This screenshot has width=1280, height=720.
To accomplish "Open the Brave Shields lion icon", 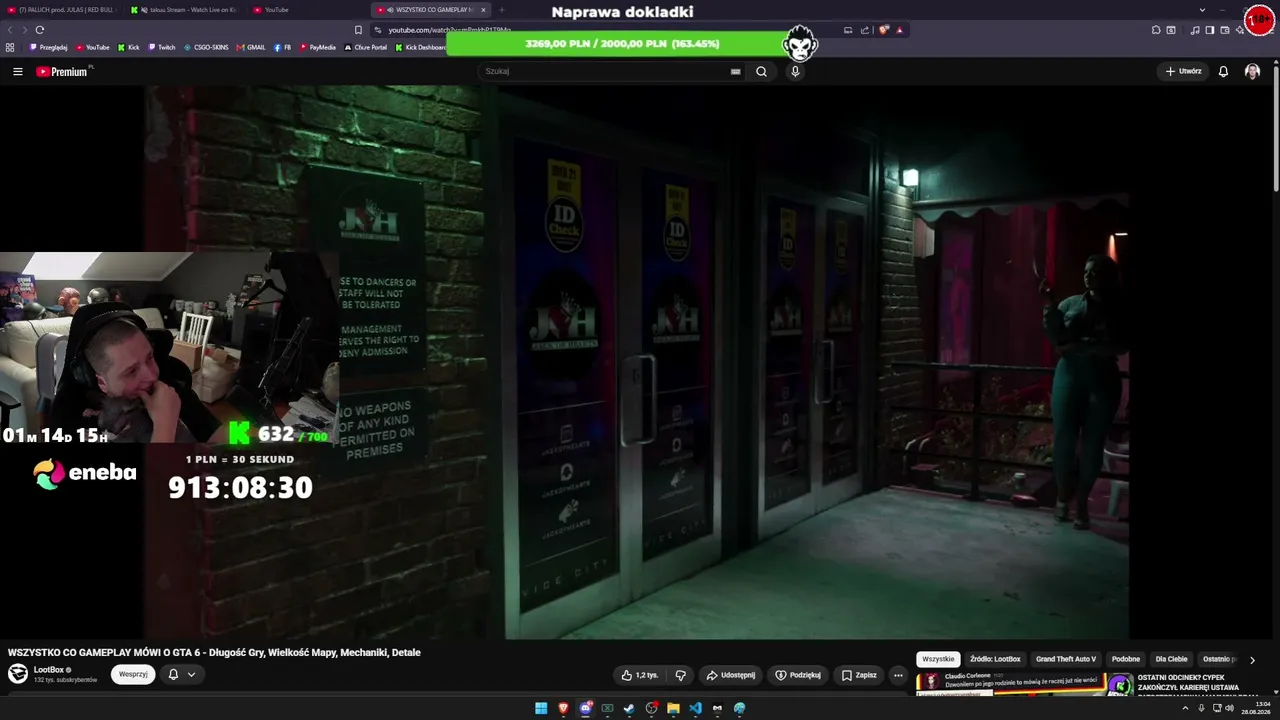I will [x=885, y=30].
